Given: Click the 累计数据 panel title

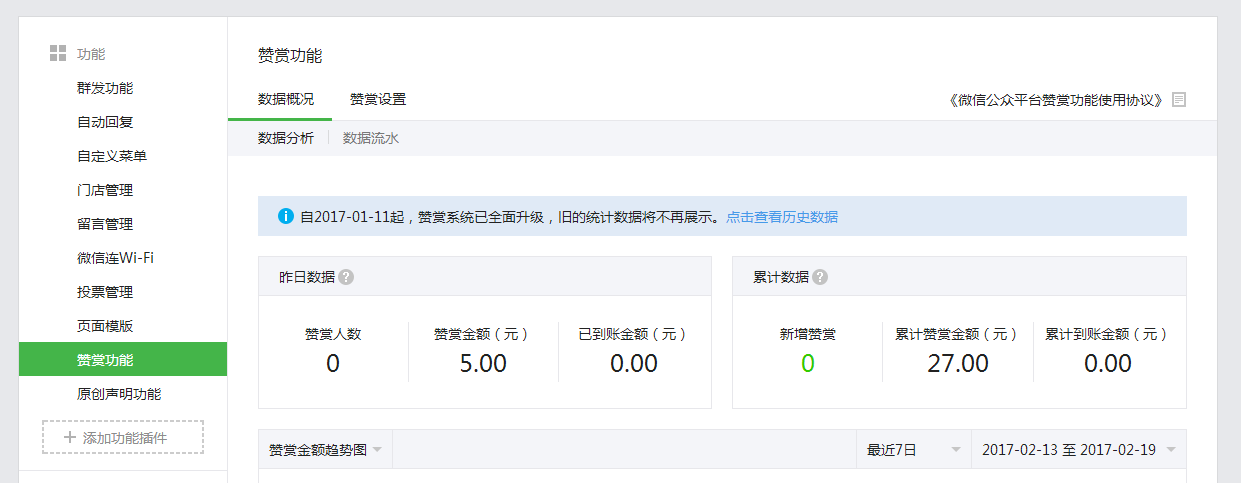Looking at the screenshot, I should (x=781, y=277).
